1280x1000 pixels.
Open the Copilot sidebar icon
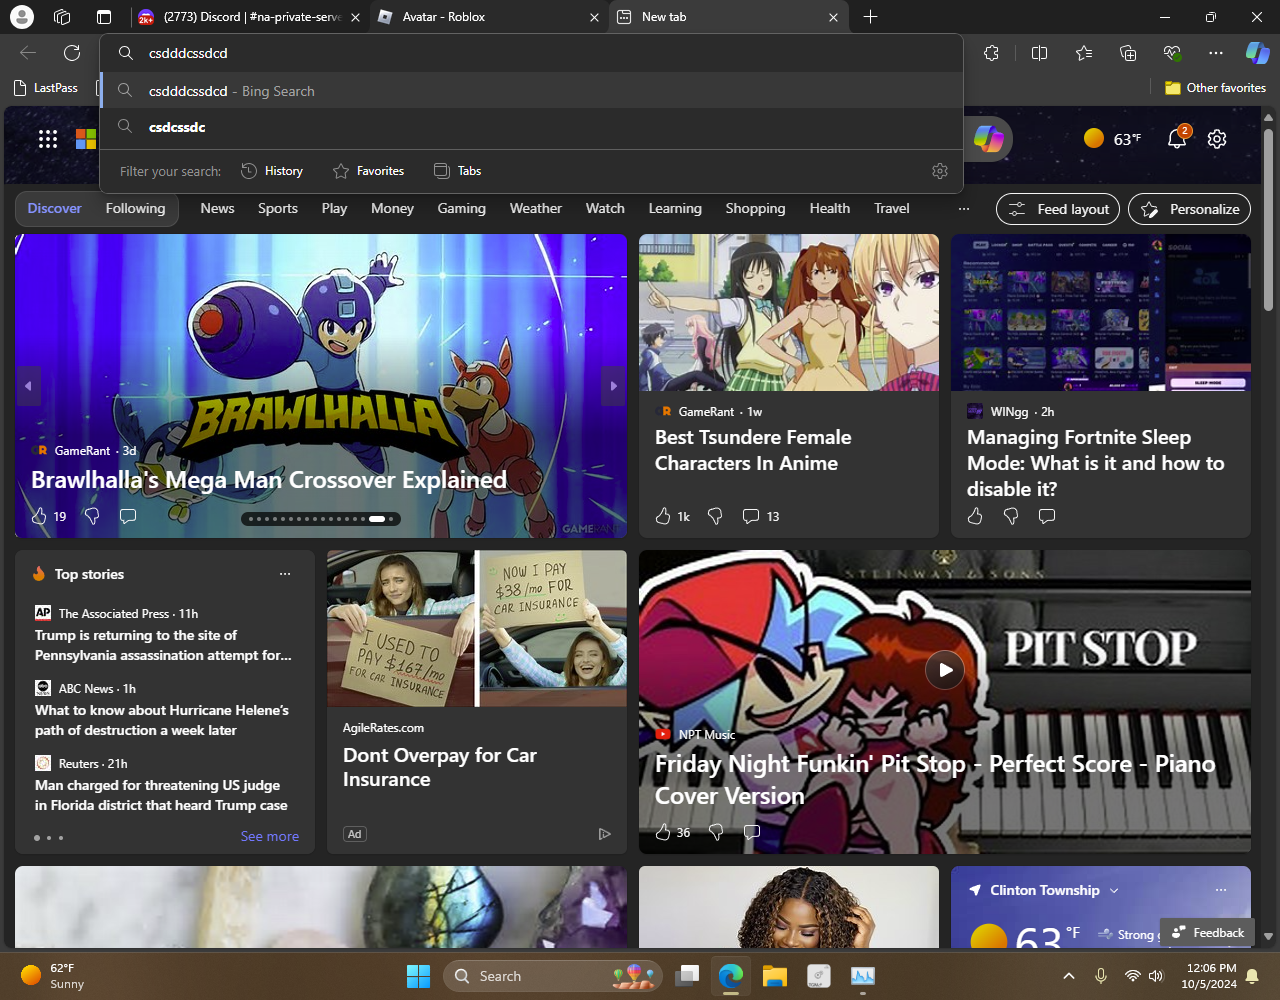pyautogui.click(x=1257, y=53)
